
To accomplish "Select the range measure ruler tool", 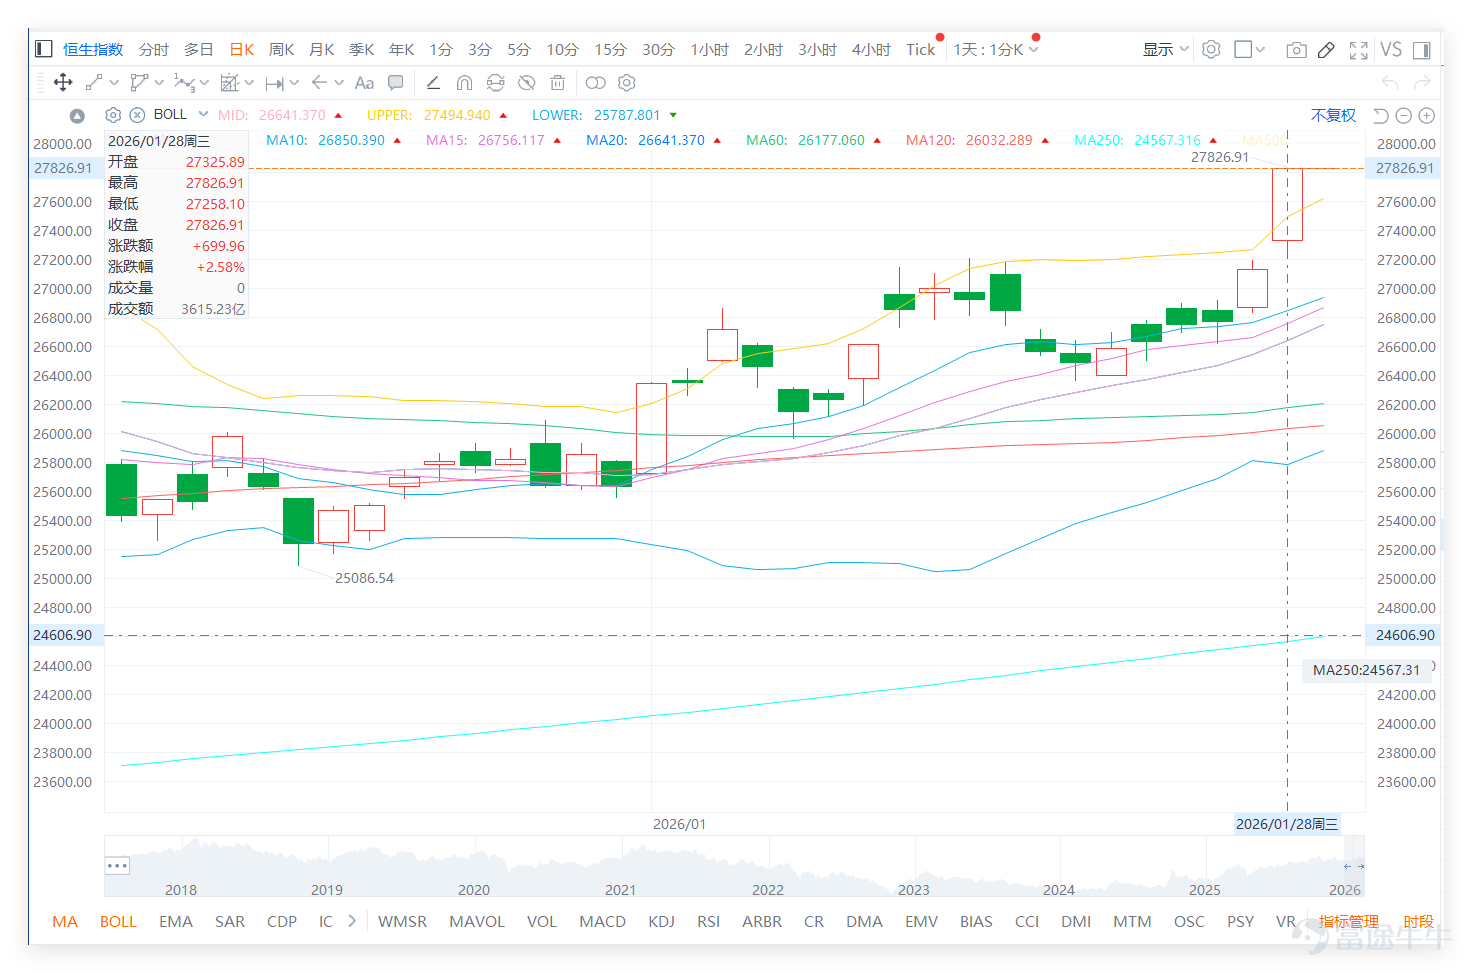I will pyautogui.click(x=275, y=83).
